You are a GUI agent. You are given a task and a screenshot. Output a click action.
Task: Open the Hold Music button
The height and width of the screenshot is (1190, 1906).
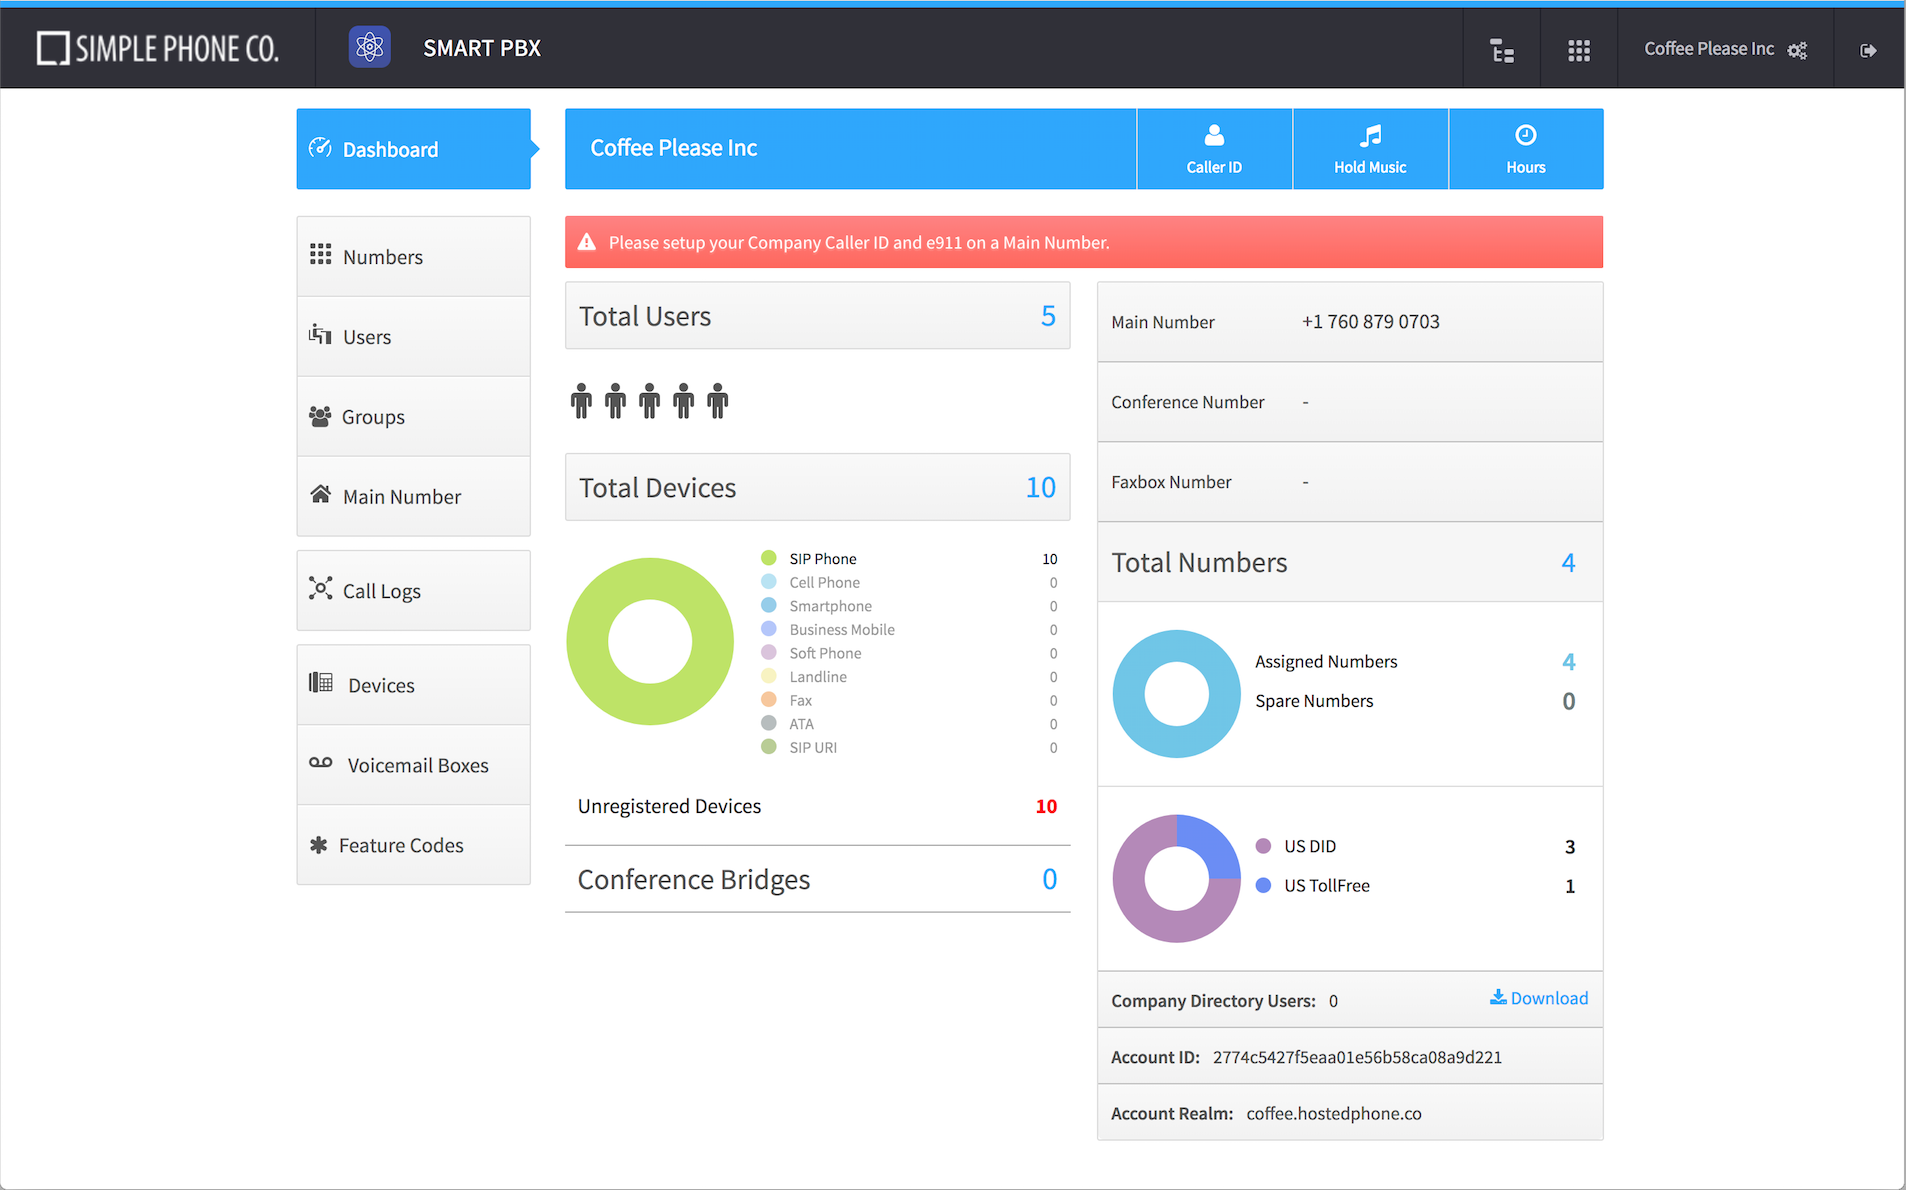tap(1370, 149)
